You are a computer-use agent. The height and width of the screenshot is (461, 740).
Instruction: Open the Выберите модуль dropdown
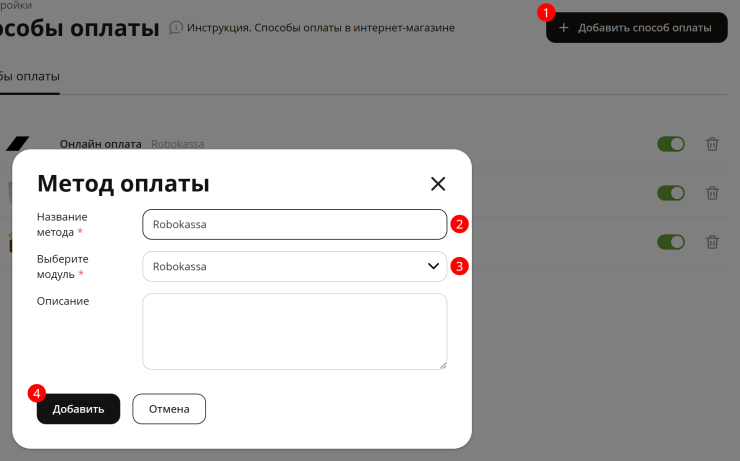pos(294,267)
